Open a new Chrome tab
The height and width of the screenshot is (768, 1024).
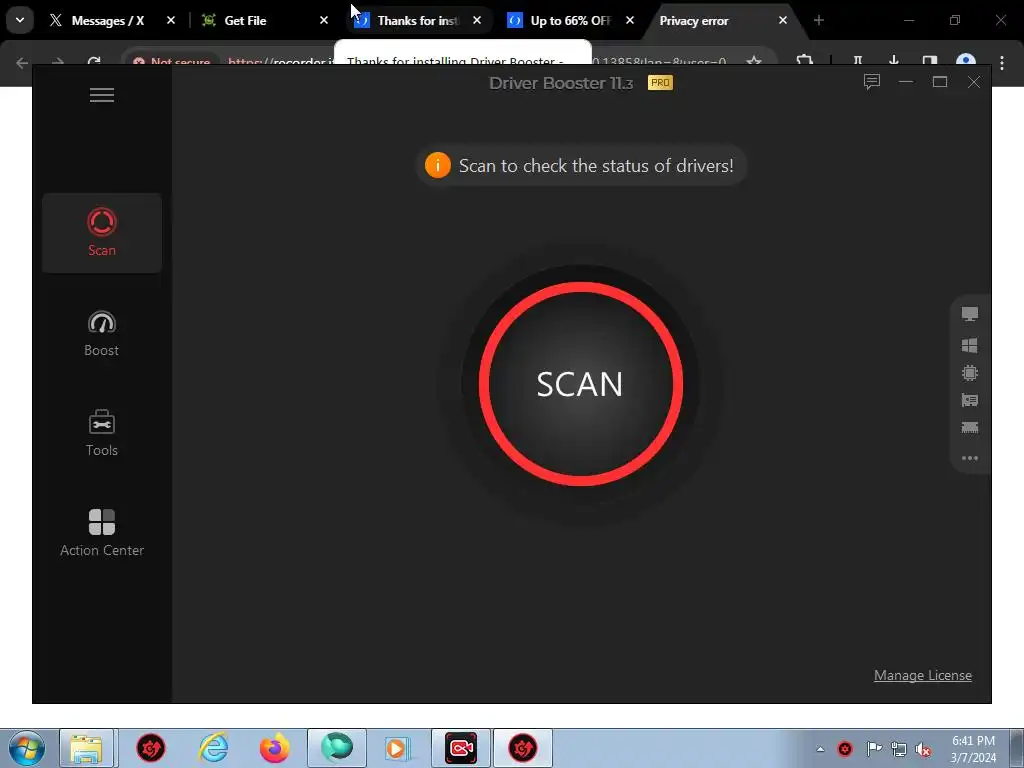[x=819, y=21]
